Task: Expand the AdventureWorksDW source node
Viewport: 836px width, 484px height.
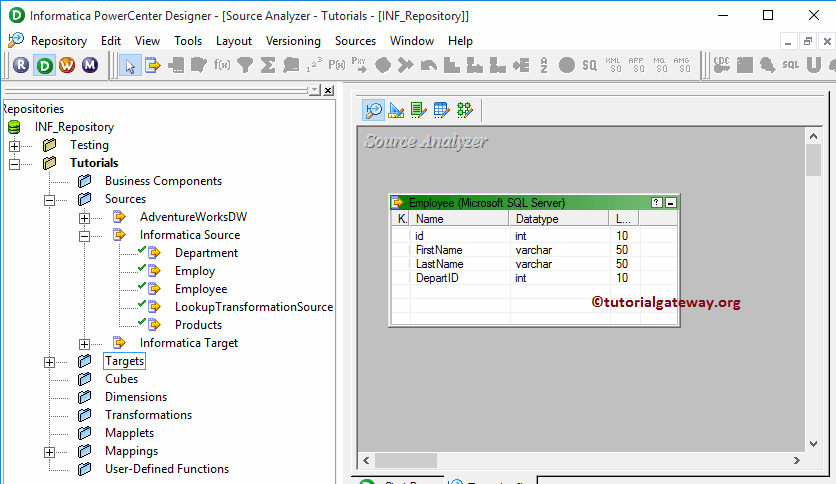Action: [x=84, y=218]
